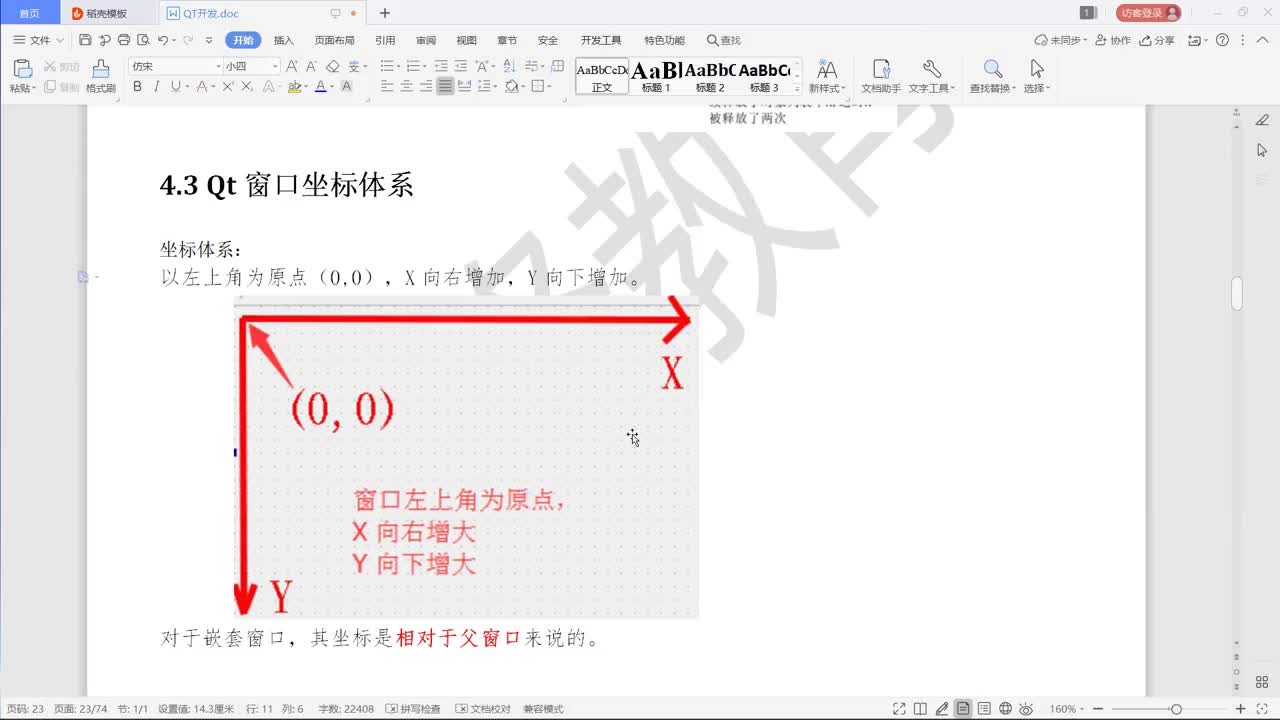The width and height of the screenshot is (1280, 720).
Task: Toggle Character shading (A) button
Action: click(x=346, y=87)
